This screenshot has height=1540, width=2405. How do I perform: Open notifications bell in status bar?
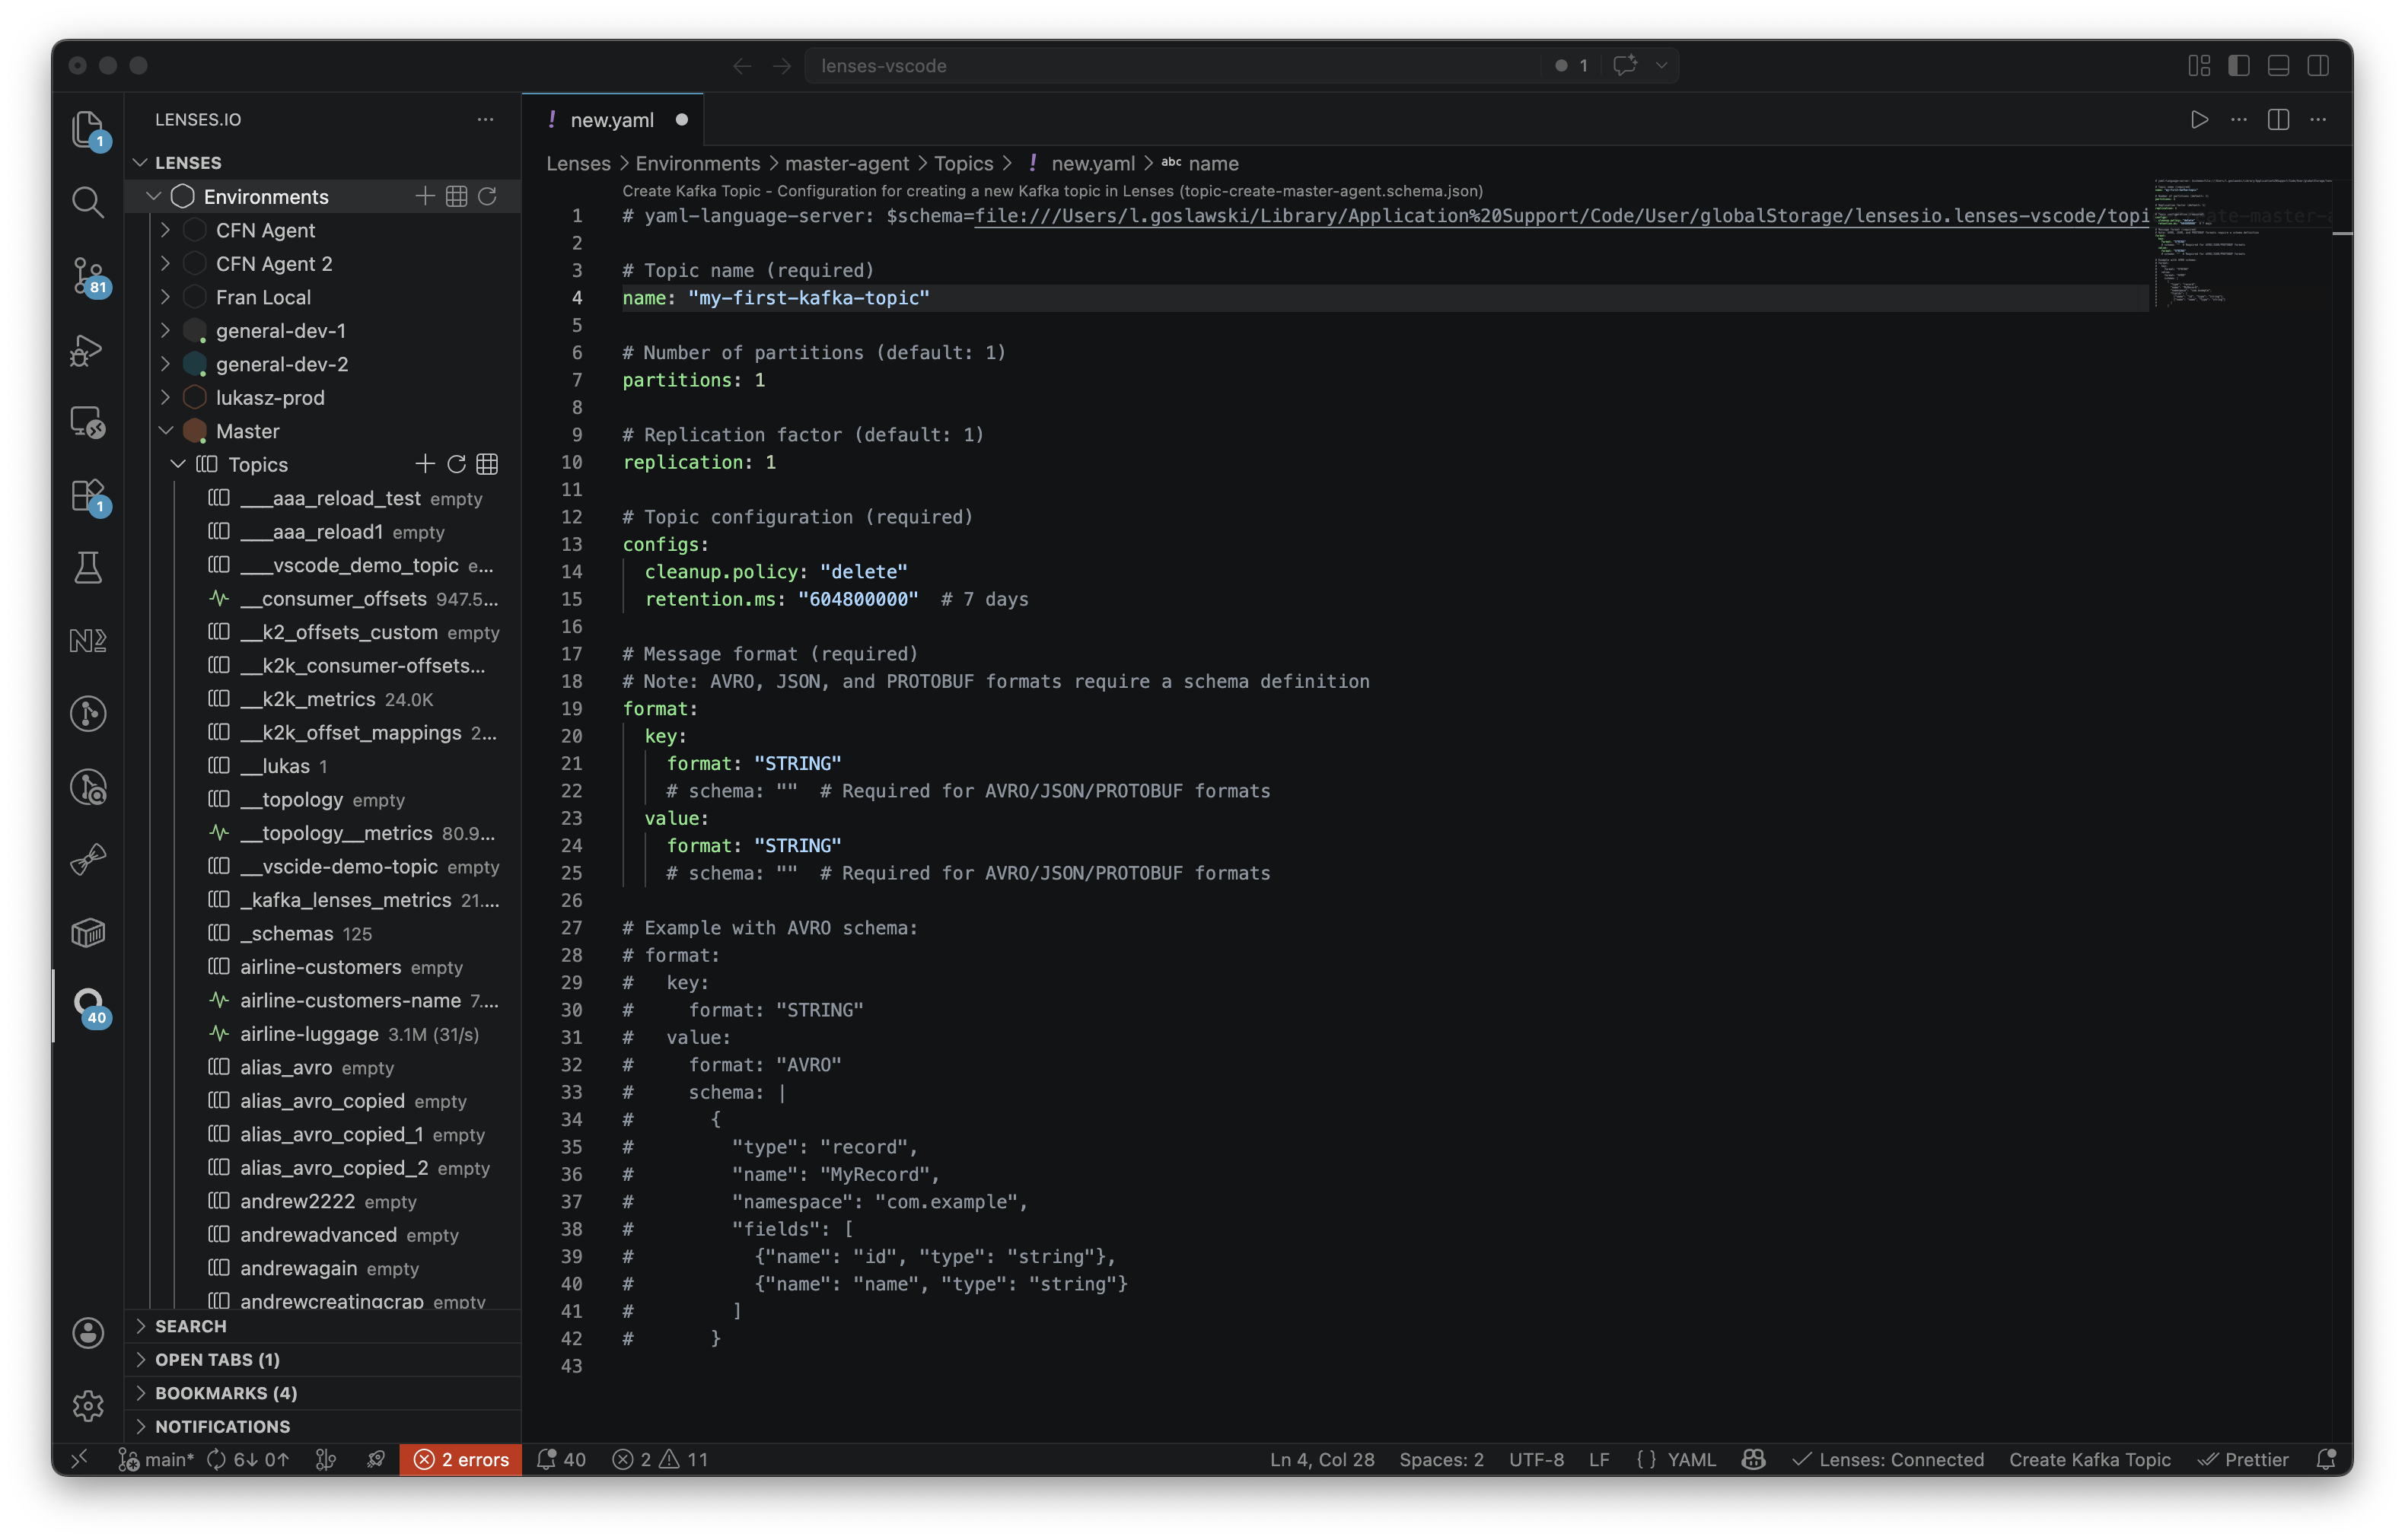[2325, 1459]
